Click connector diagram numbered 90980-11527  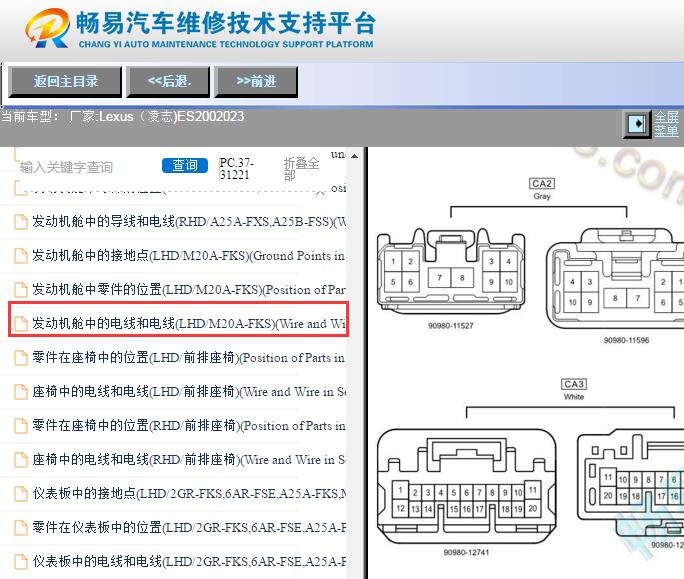point(451,271)
